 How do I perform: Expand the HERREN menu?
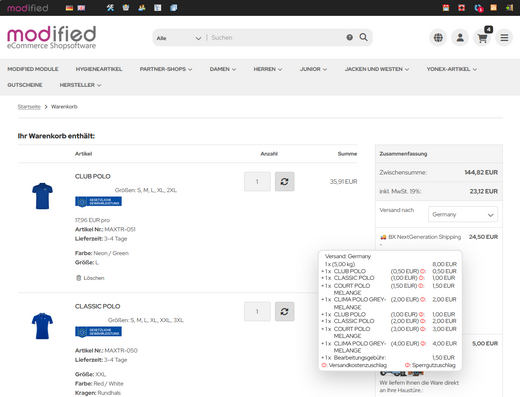pos(268,69)
